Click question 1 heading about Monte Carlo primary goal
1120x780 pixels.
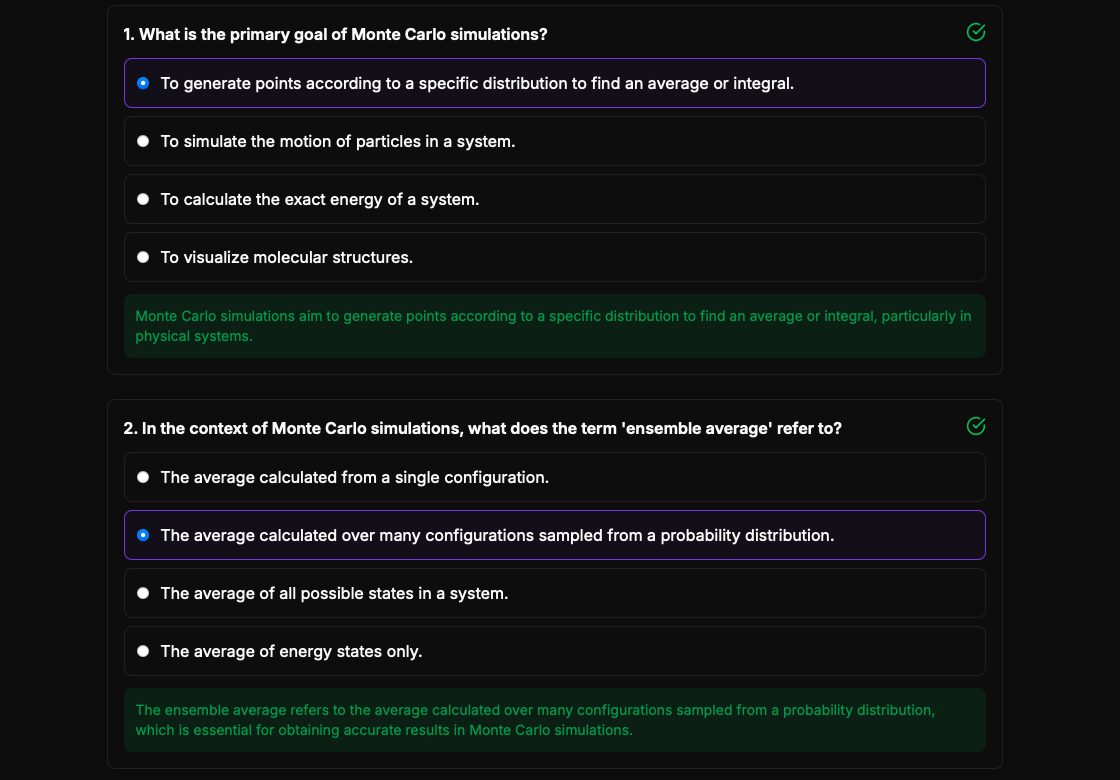tap(335, 35)
